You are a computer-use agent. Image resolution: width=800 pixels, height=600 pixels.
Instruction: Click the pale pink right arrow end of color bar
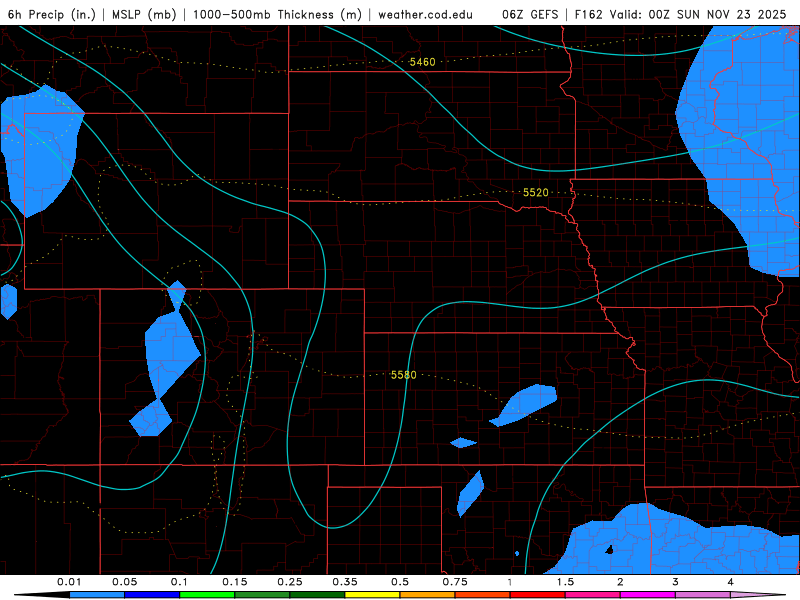(x=758, y=595)
